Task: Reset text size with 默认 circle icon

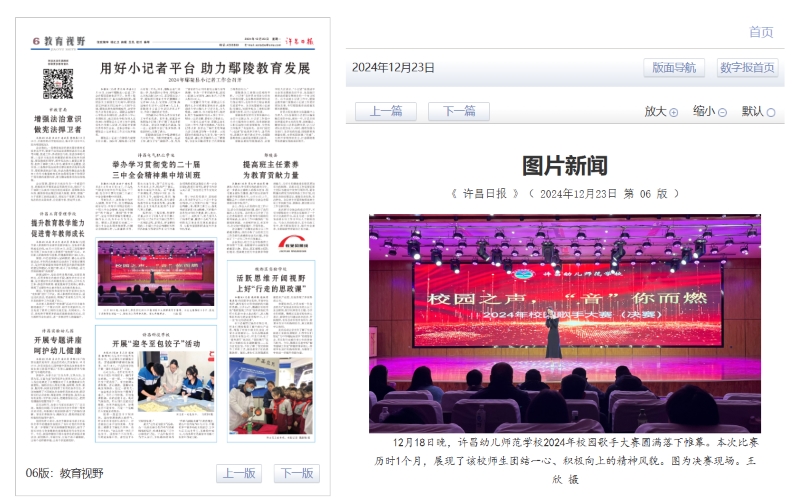Action: tap(770, 113)
